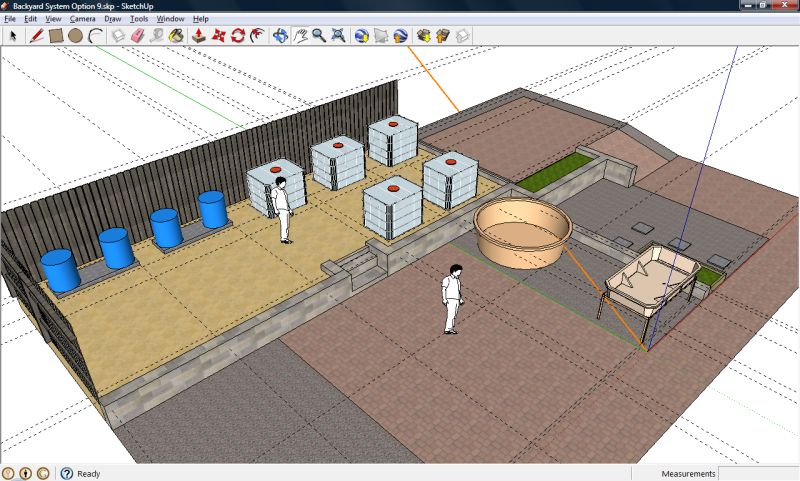Viewport: 800px width, 481px height.
Task: Choose the Rectangle drawing tool
Action: point(56,36)
